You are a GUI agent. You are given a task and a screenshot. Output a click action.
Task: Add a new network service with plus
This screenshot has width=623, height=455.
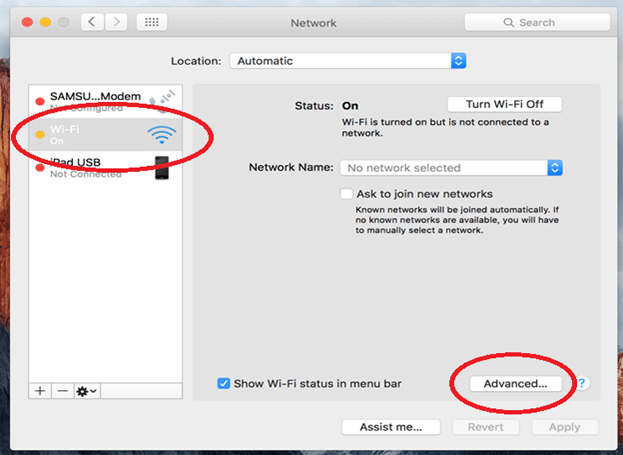[x=40, y=391]
